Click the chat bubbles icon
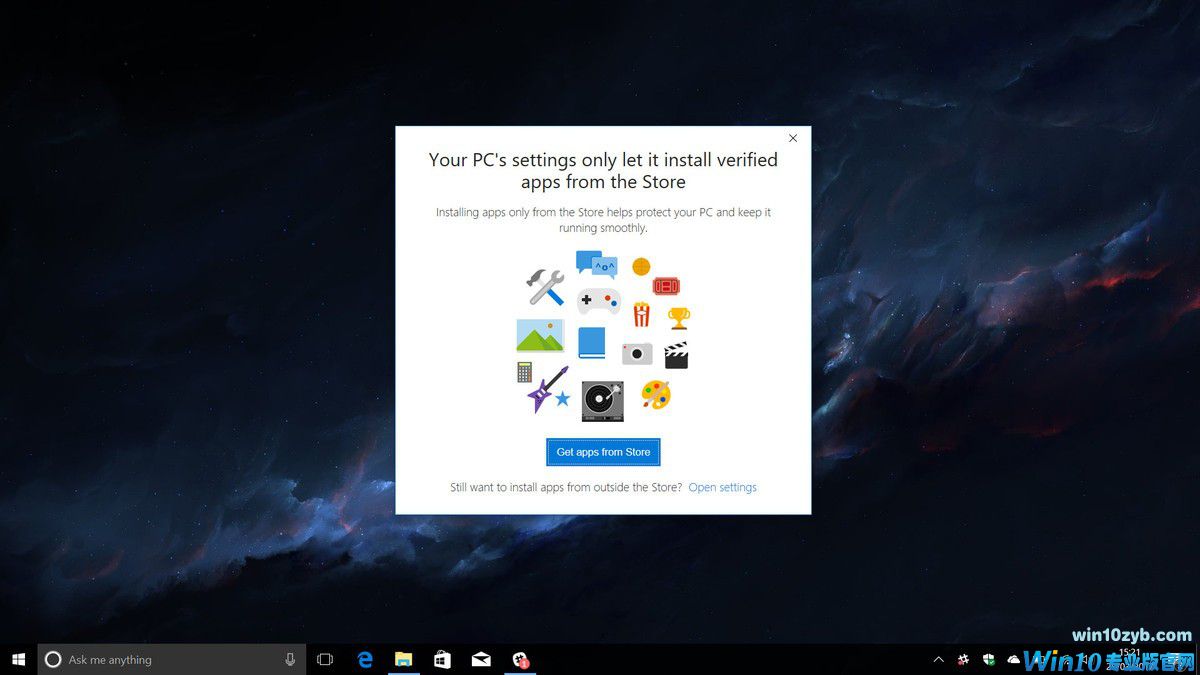1200x675 pixels. 596,262
